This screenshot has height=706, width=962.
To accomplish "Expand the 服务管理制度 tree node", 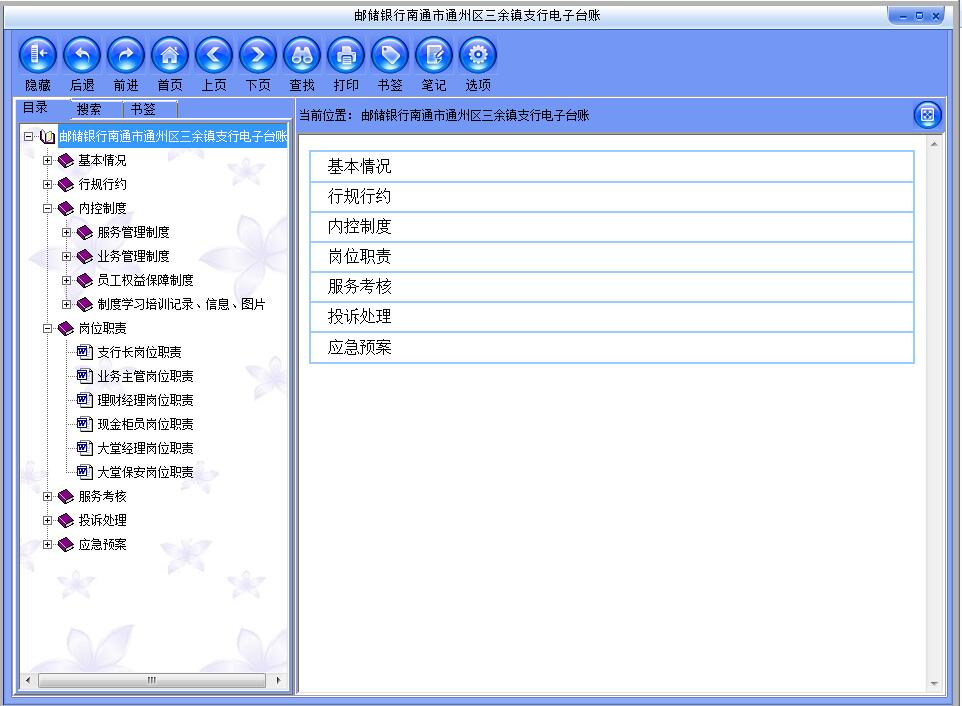I will [x=66, y=232].
